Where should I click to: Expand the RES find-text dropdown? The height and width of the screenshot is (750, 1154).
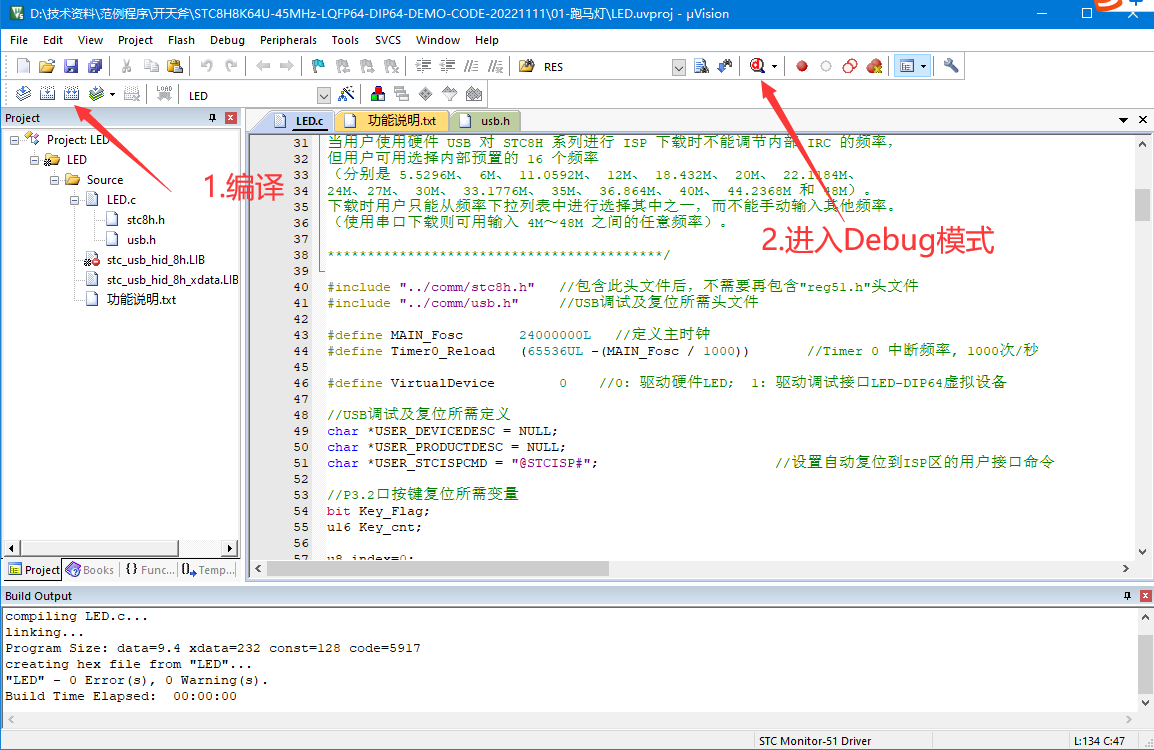(678, 67)
